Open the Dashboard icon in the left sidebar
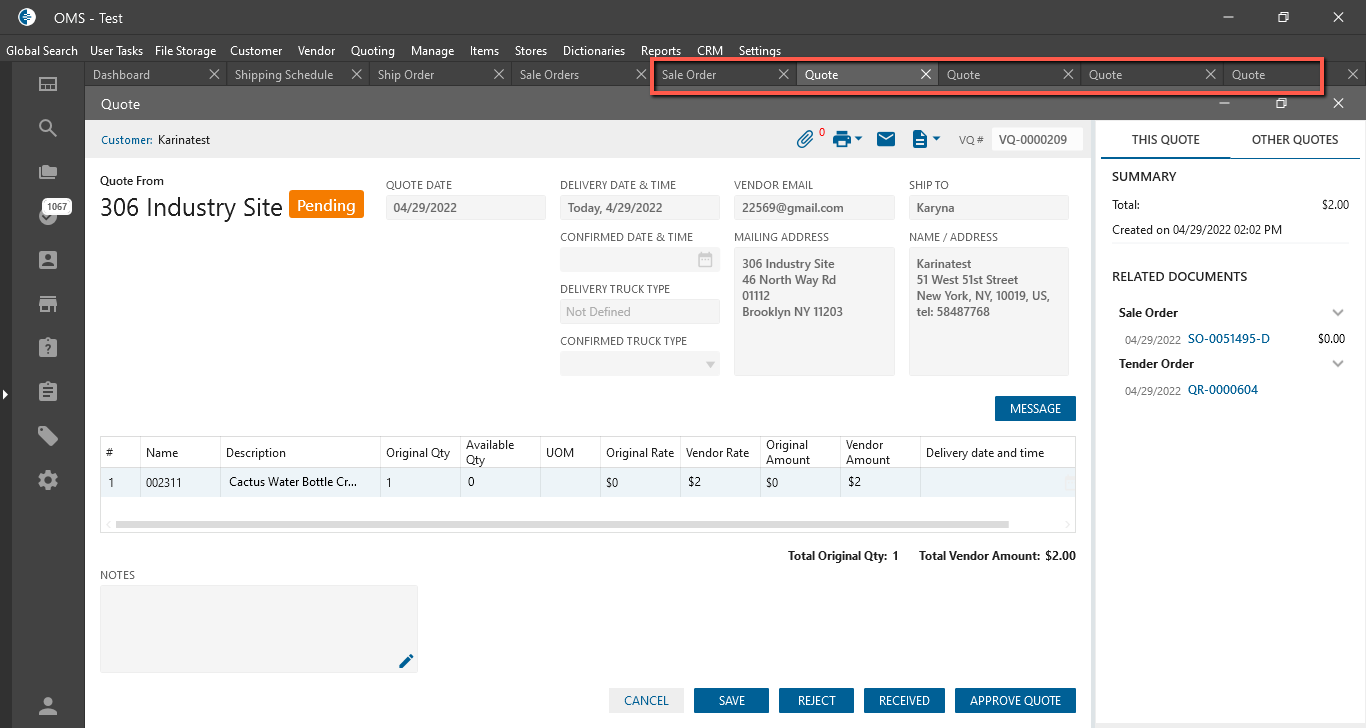The width and height of the screenshot is (1366, 728). (48, 84)
